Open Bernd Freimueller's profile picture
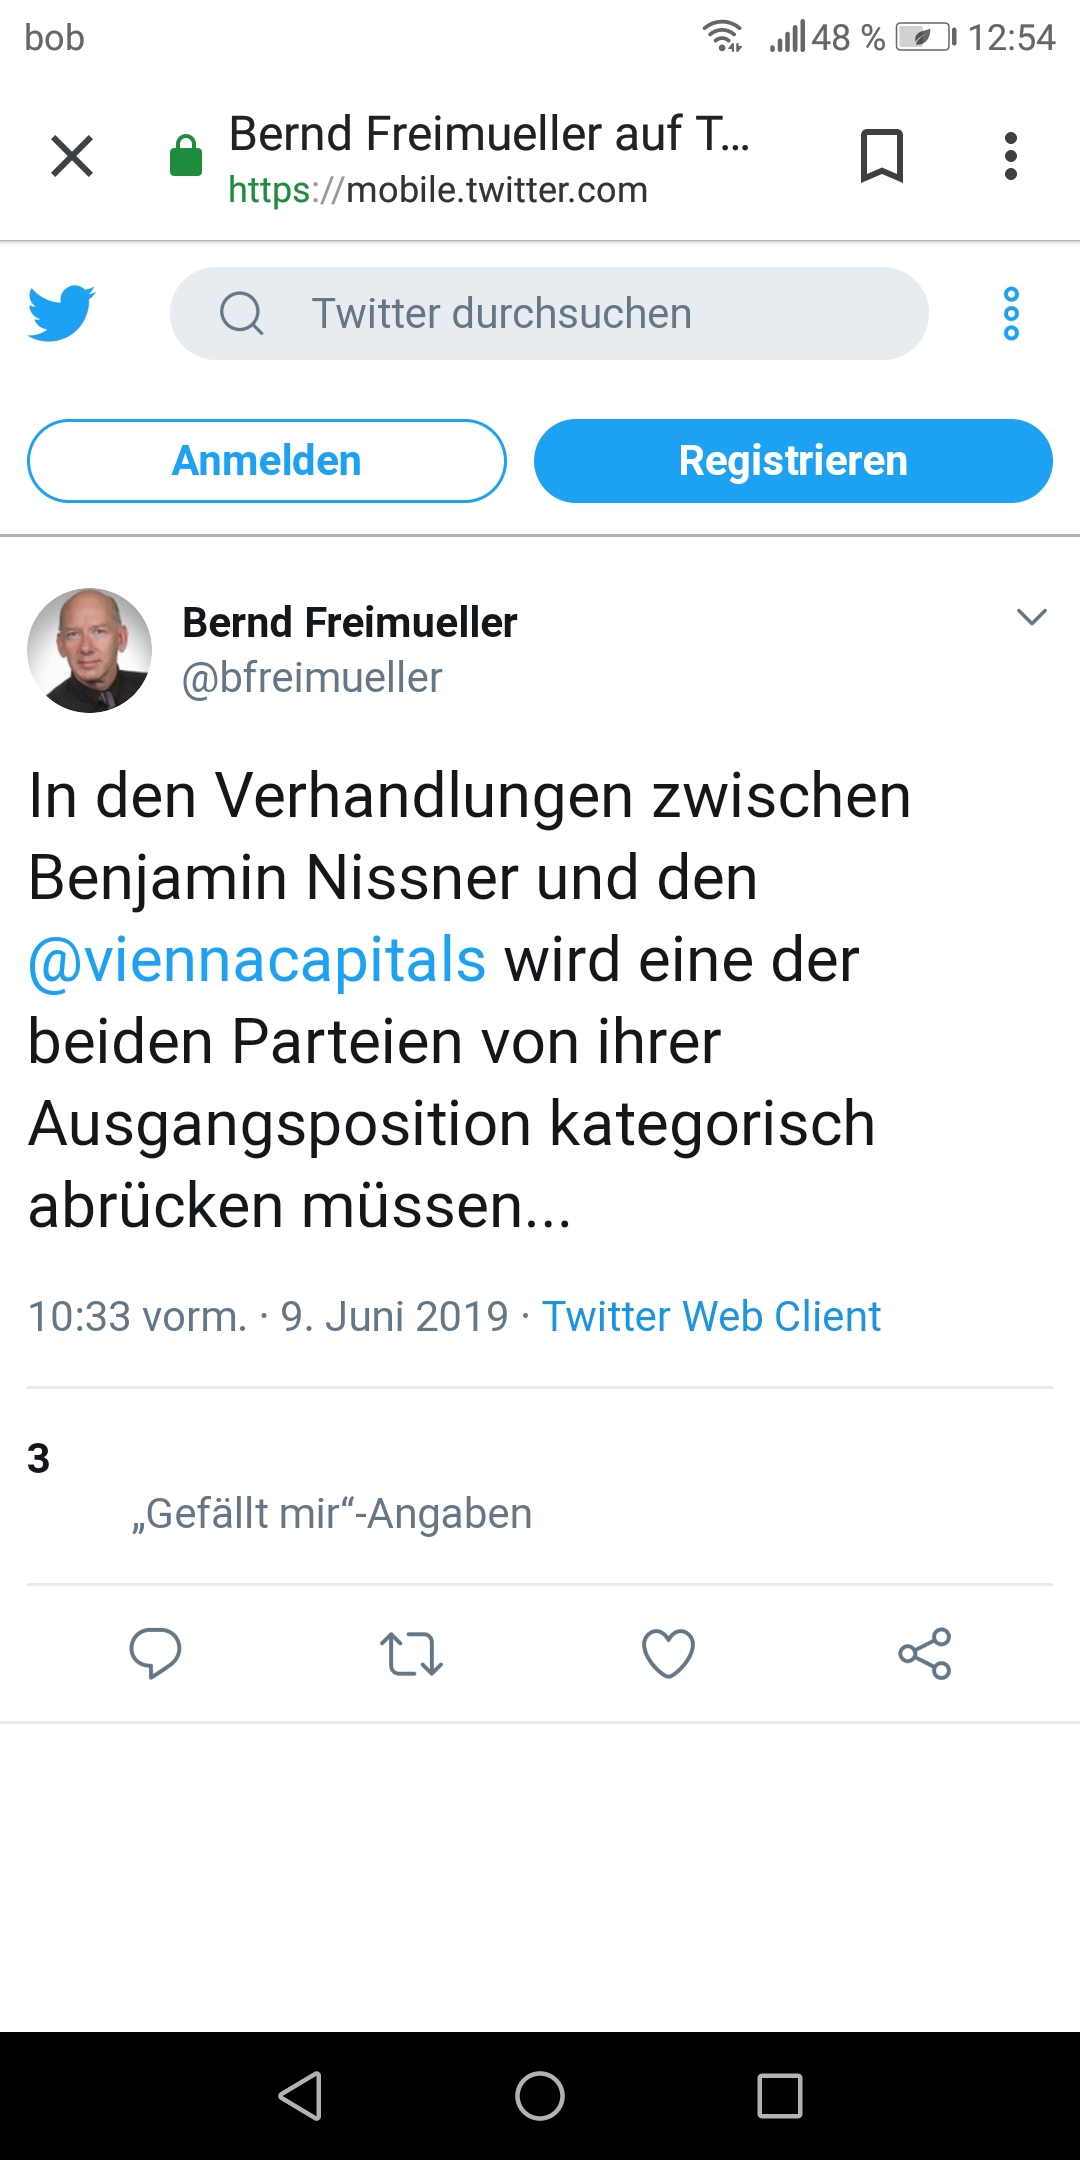The image size is (1080, 2160). pos(90,650)
